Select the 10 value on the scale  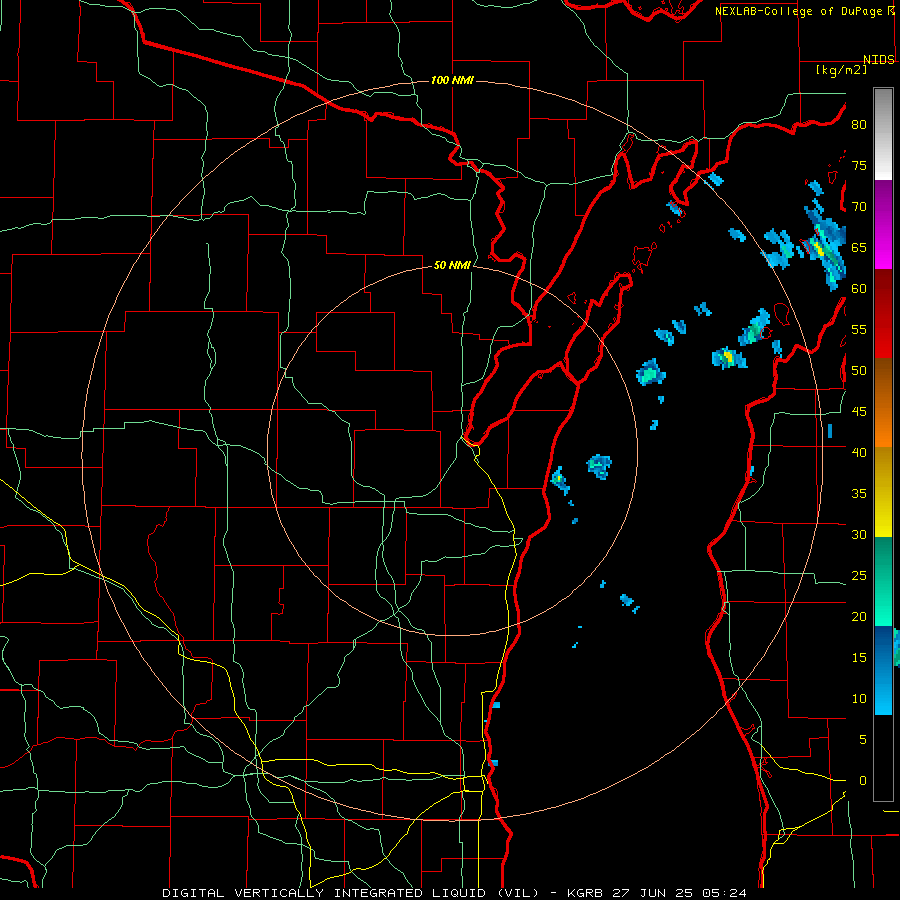click(x=859, y=699)
